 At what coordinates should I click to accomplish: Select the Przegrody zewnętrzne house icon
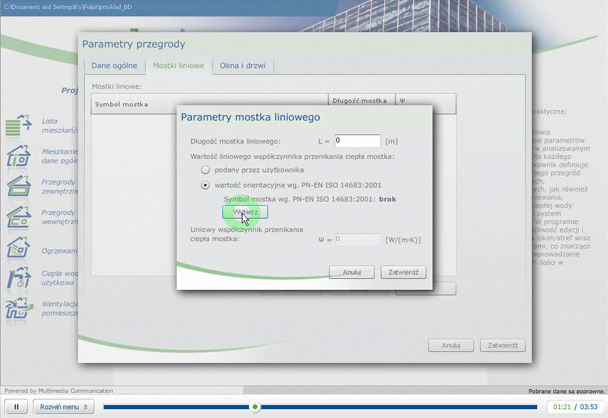pos(19,186)
